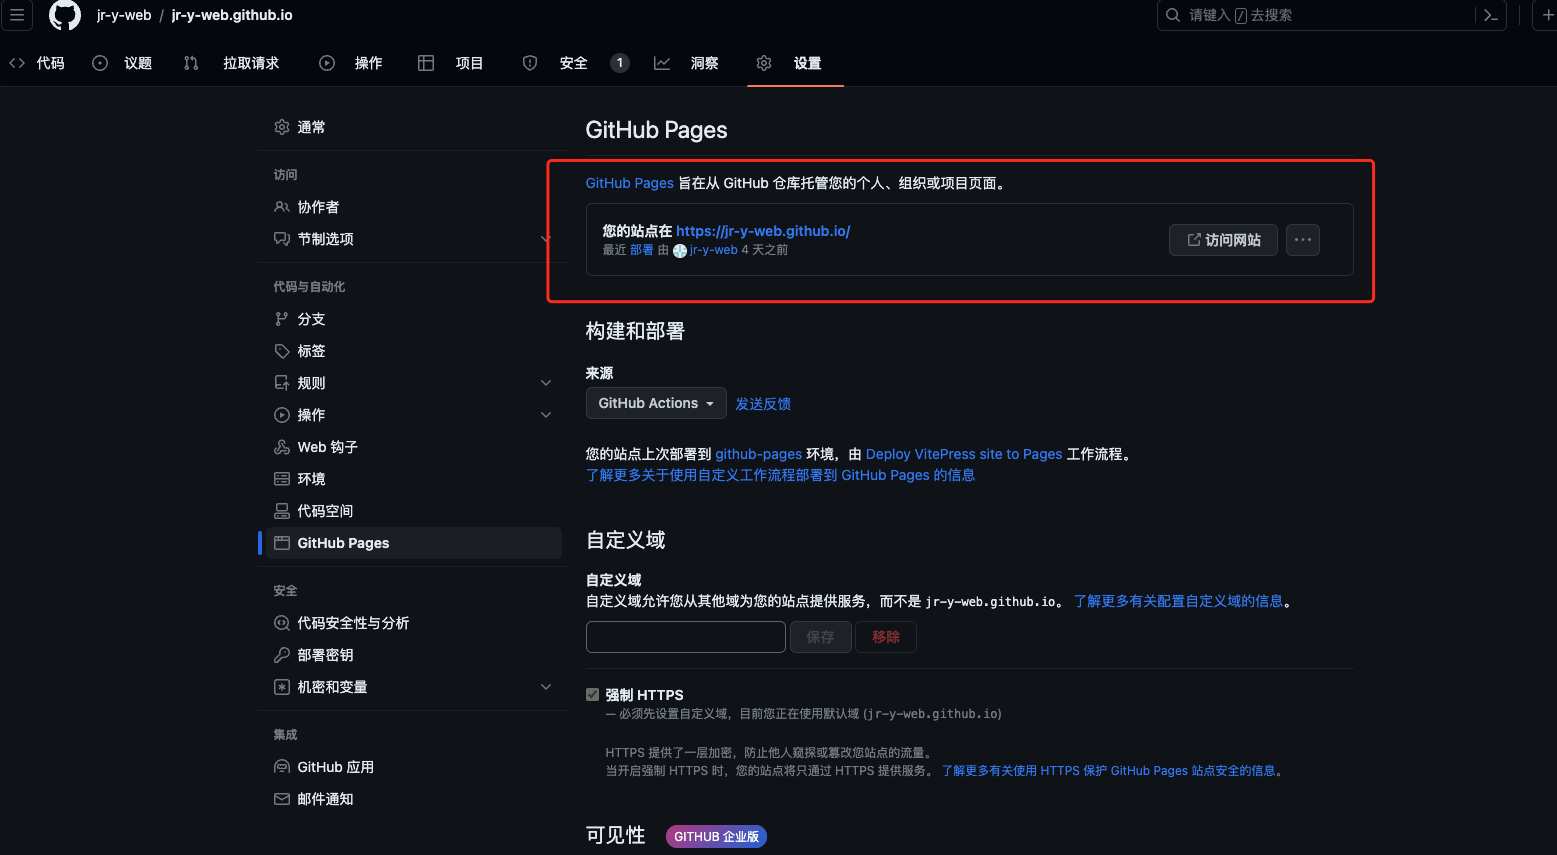This screenshot has width=1557, height=855.
Task: Click the GITHUB 企业版 badge
Action: (x=716, y=837)
